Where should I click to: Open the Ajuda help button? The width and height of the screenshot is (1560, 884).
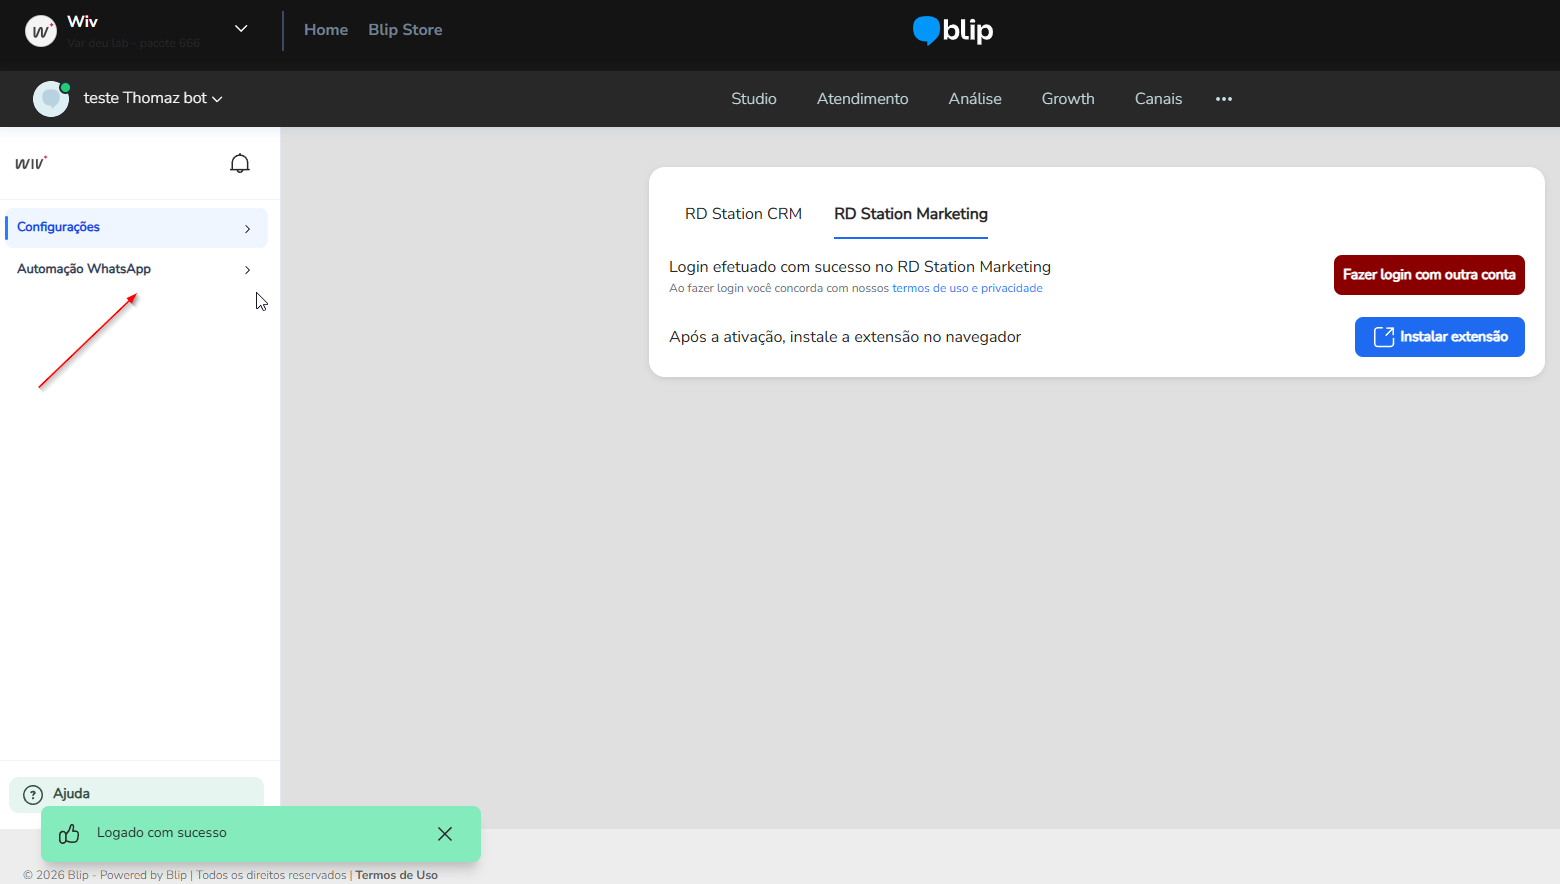(x=137, y=794)
